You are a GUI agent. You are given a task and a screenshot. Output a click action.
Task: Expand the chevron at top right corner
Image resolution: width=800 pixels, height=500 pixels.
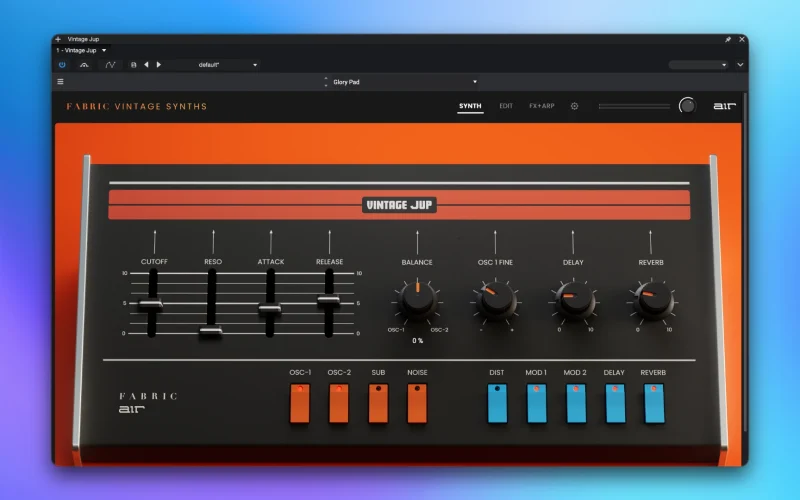pyautogui.click(x=740, y=65)
